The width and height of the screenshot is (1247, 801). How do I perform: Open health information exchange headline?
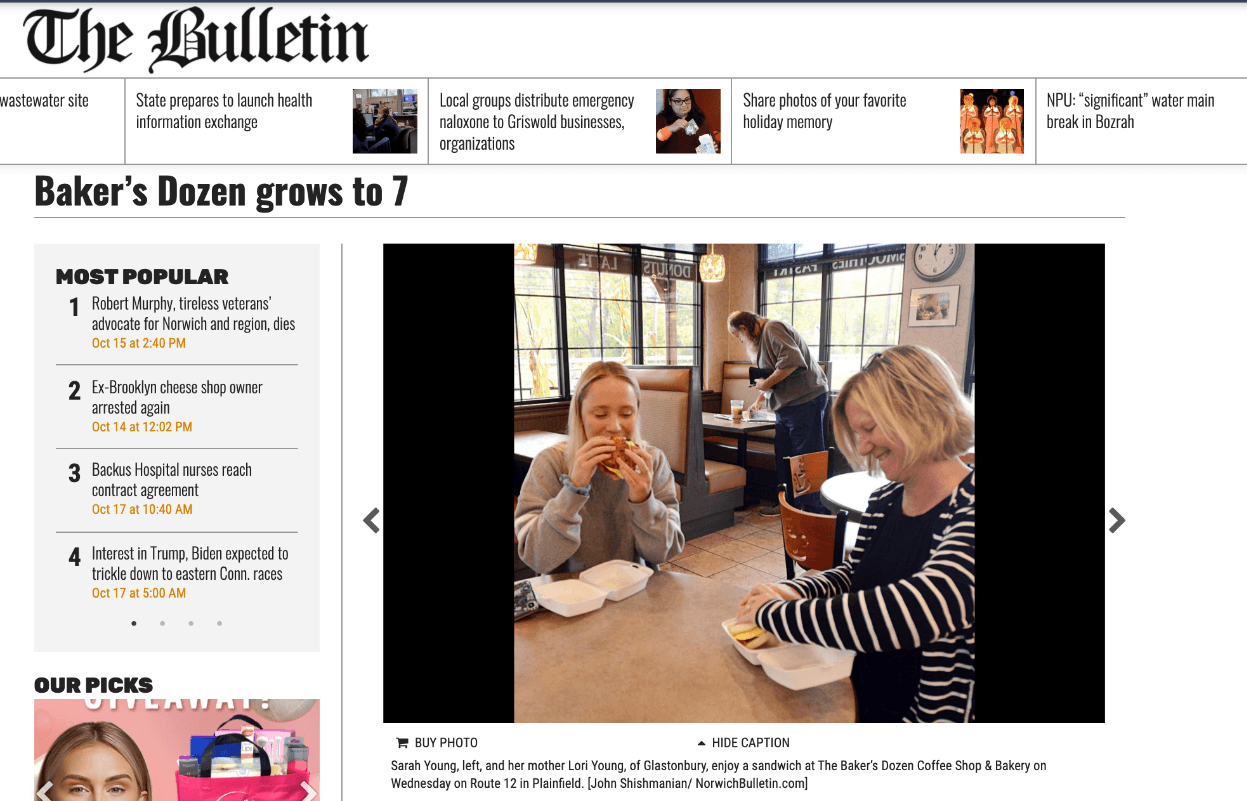[224, 111]
